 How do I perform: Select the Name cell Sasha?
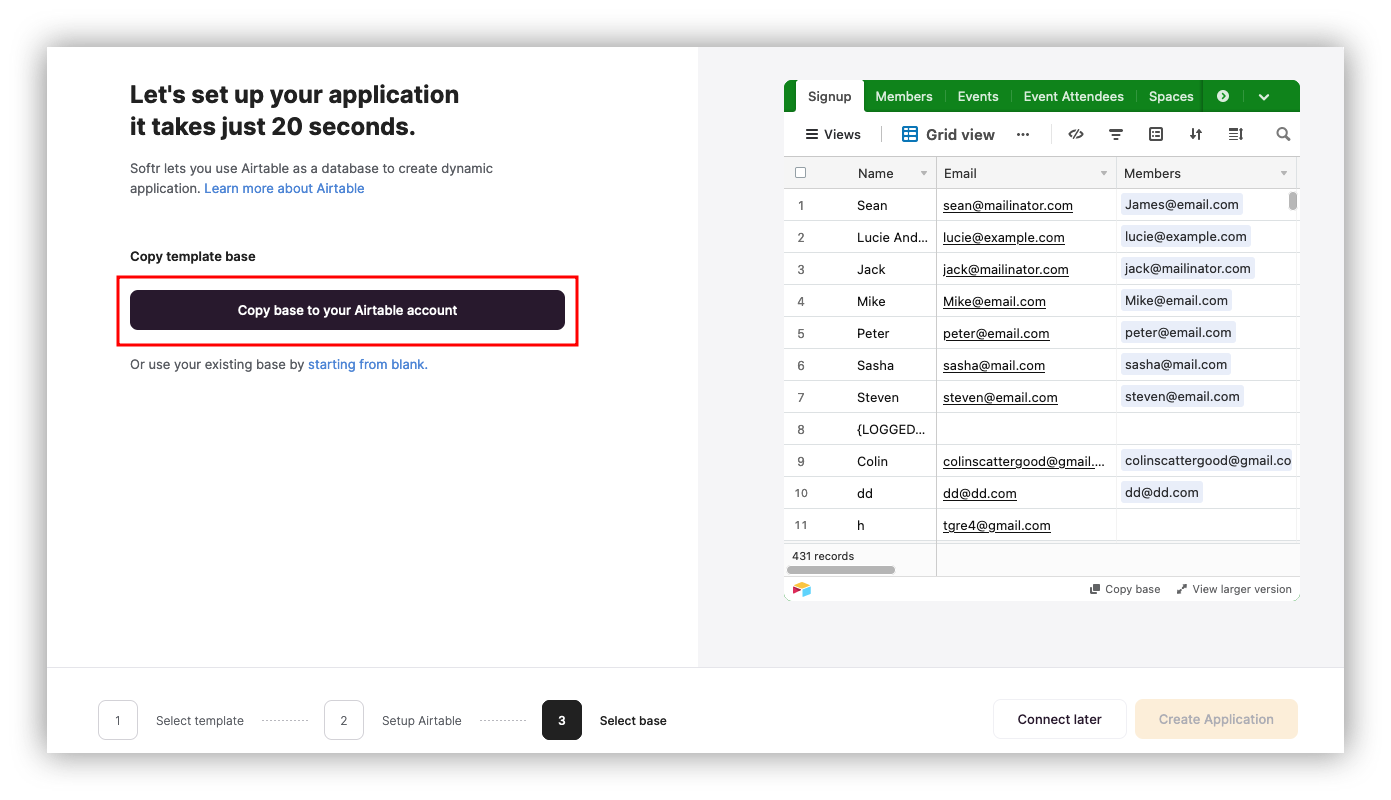[875, 365]
